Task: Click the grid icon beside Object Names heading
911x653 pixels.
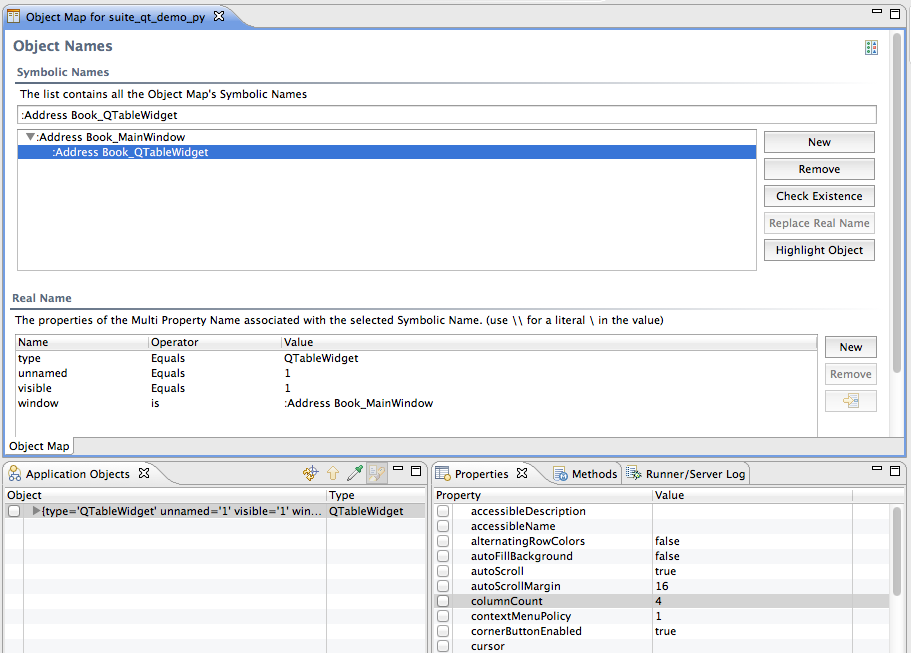Action: pyautogui.click(x=871, y=48)
